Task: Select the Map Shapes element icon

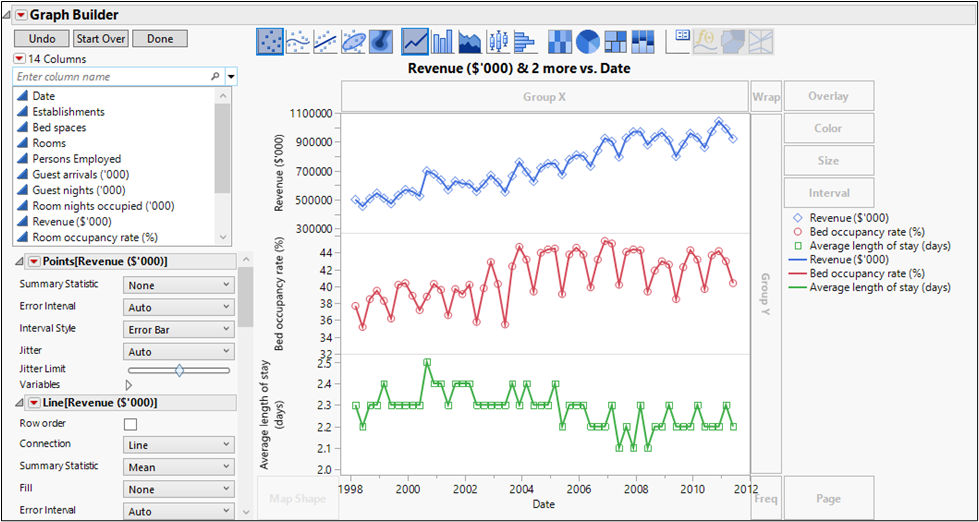Action: (733, 41)
